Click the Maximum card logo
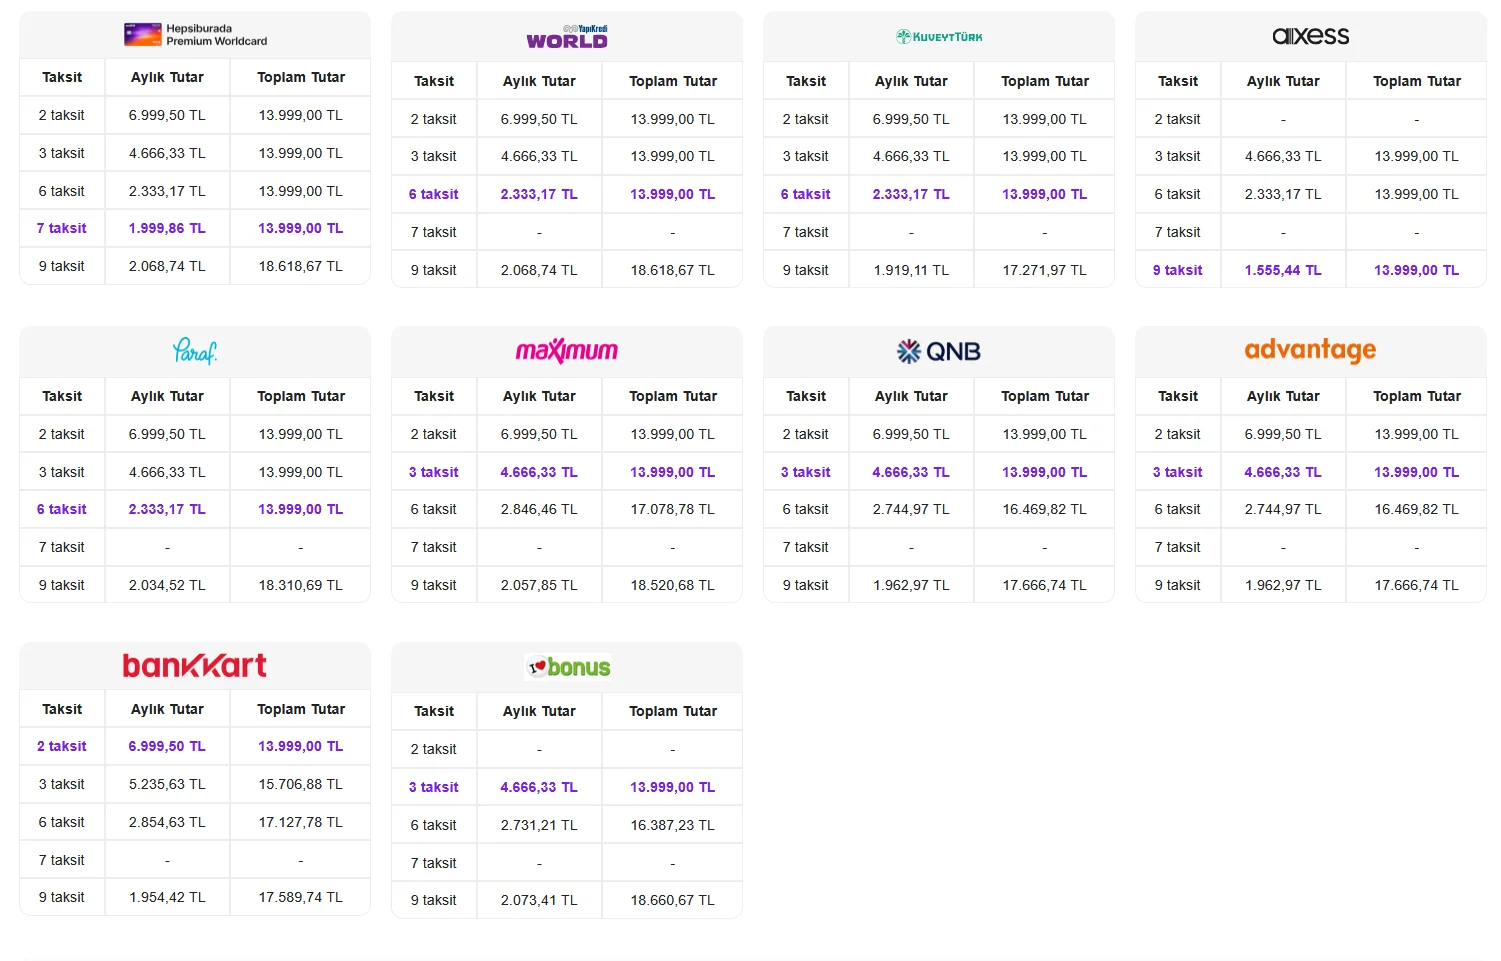This screenshot has width=1501, height=961. (567, 351)
